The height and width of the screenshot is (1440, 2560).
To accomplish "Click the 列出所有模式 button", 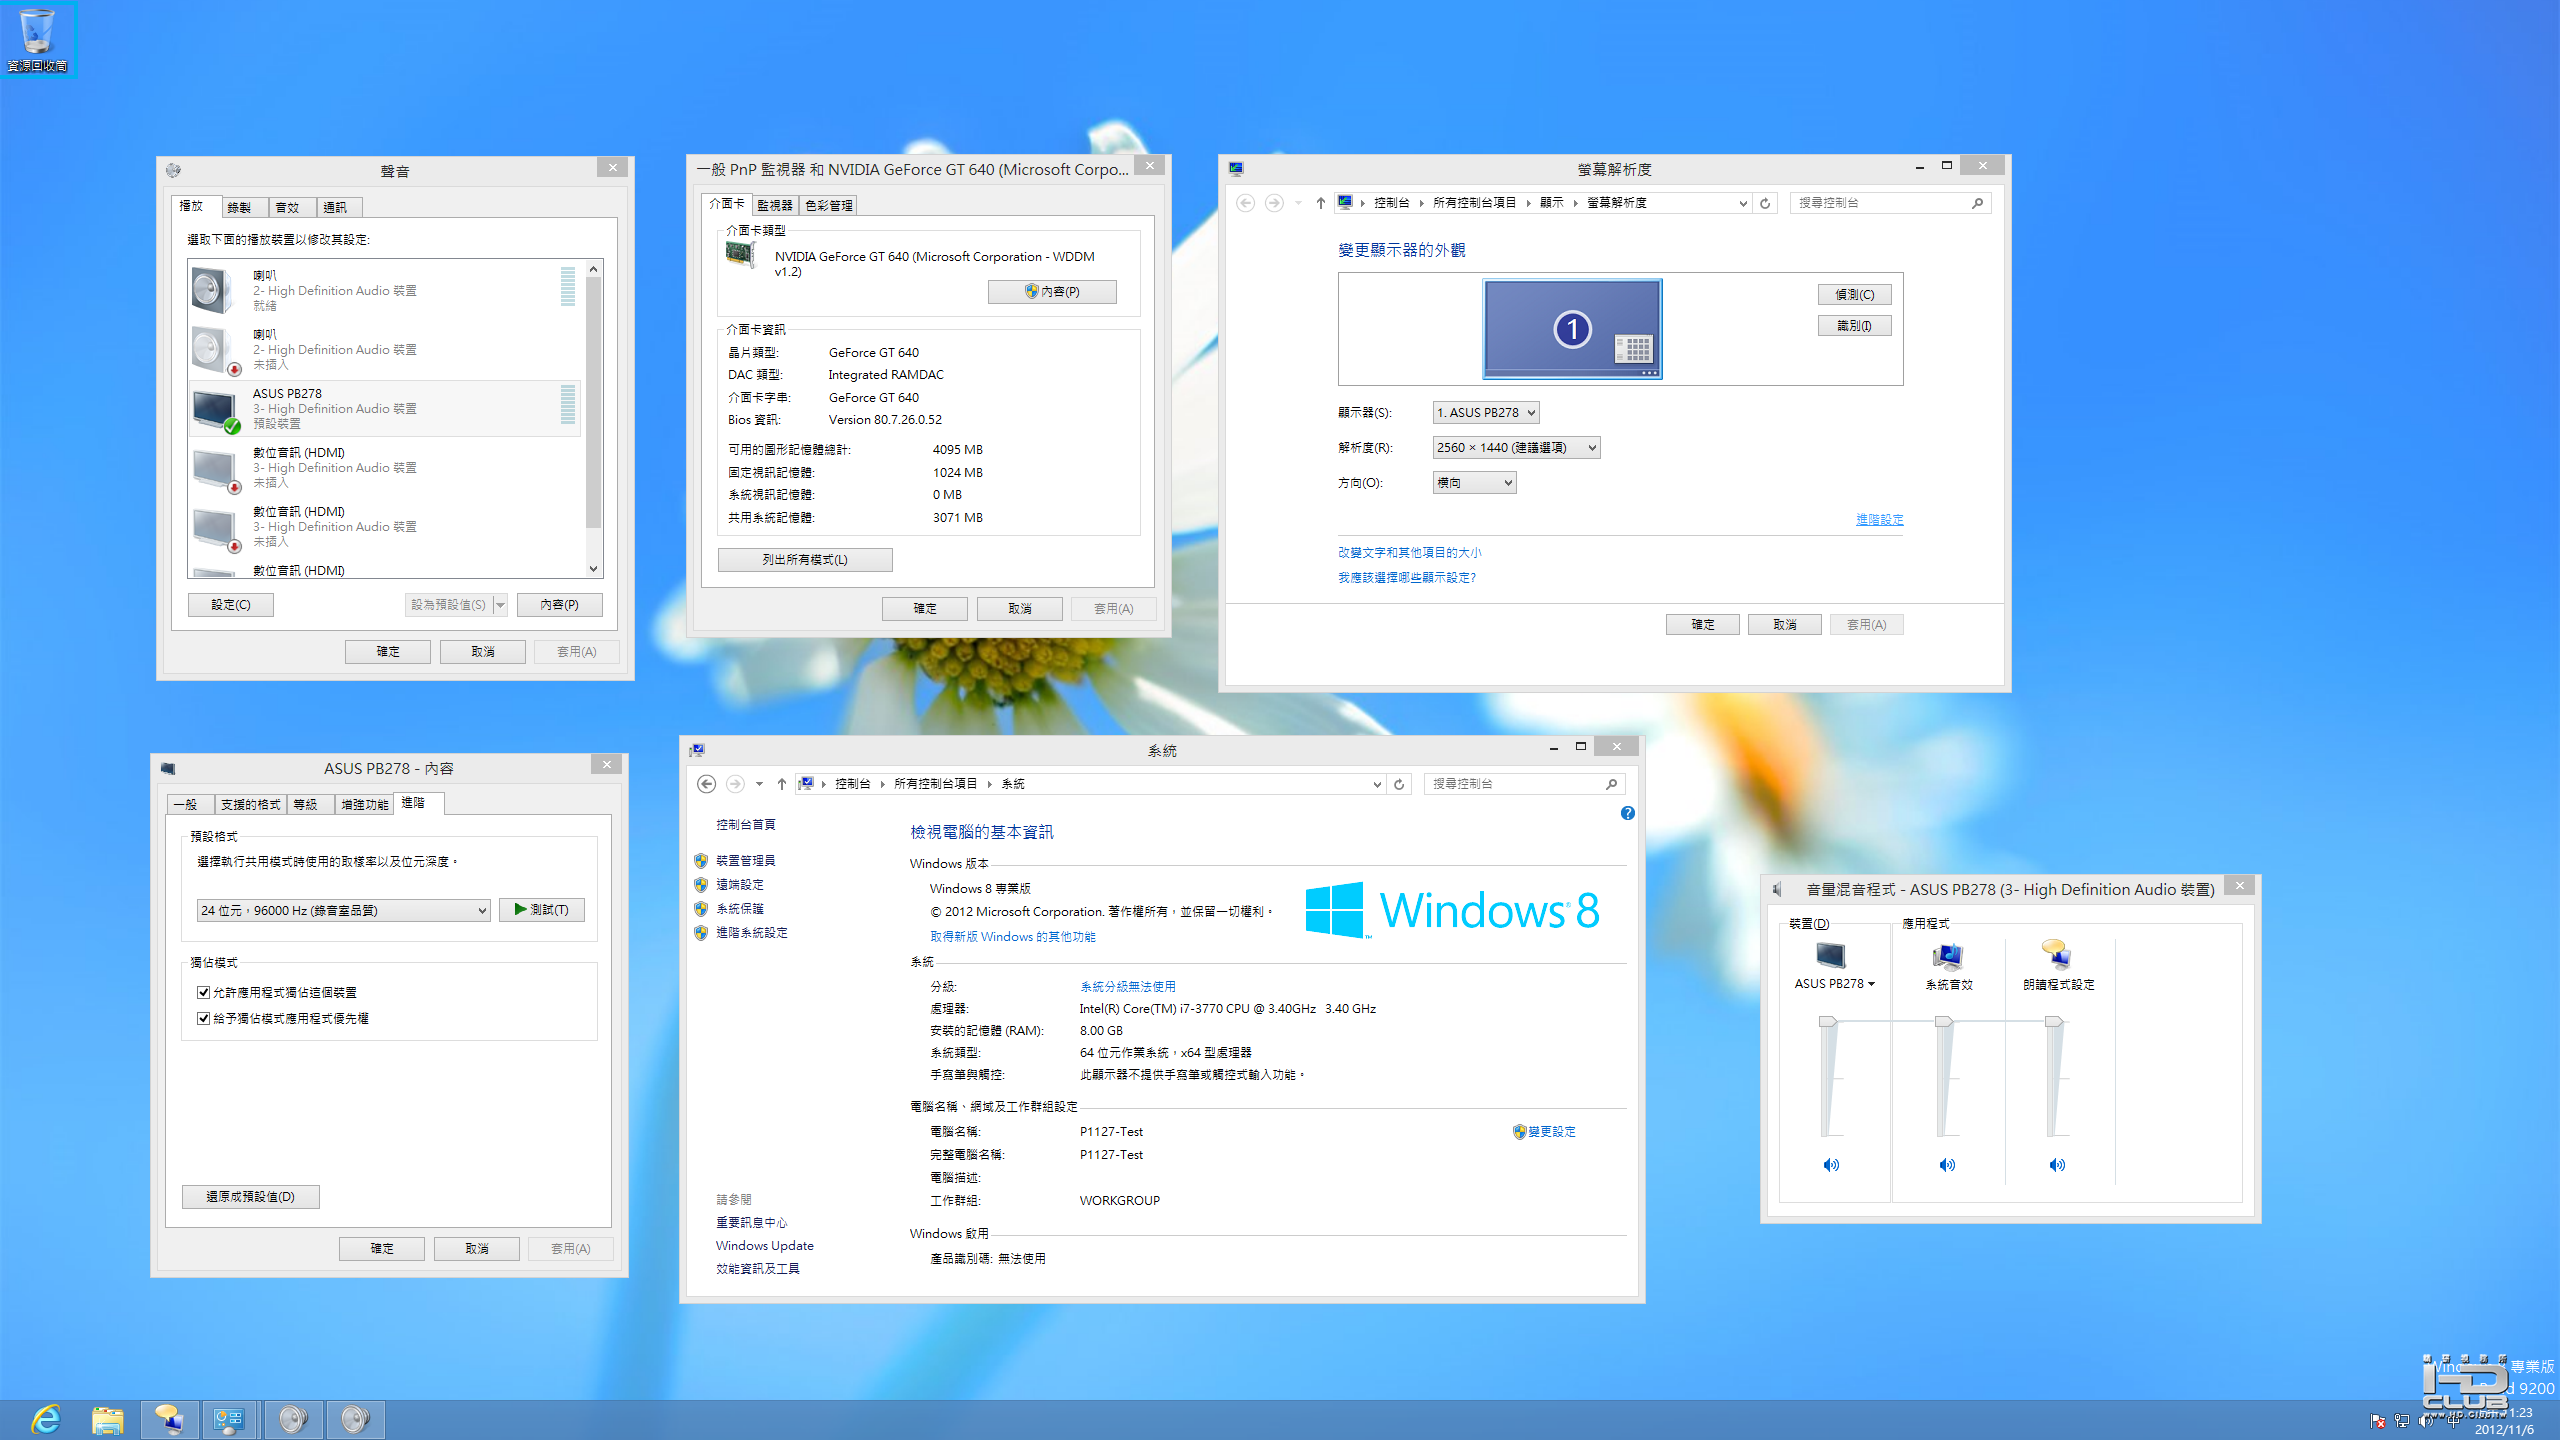I will point(805,560).
